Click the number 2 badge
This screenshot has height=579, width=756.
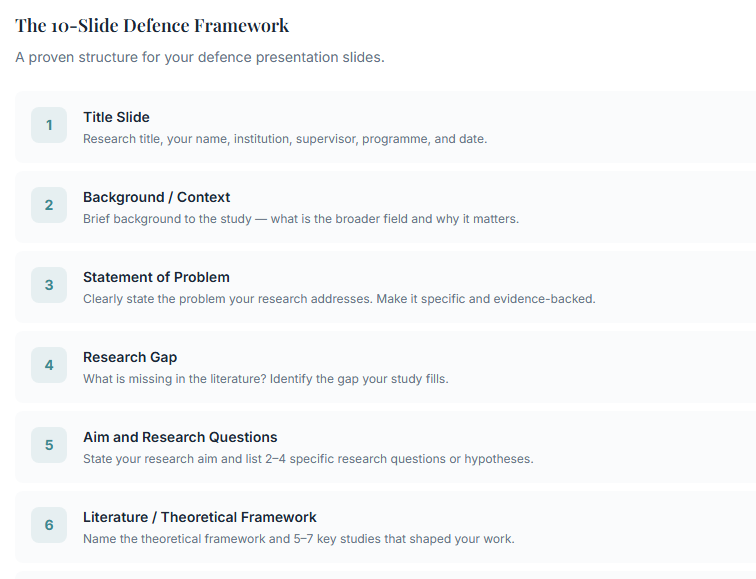(x=49, y=205)
